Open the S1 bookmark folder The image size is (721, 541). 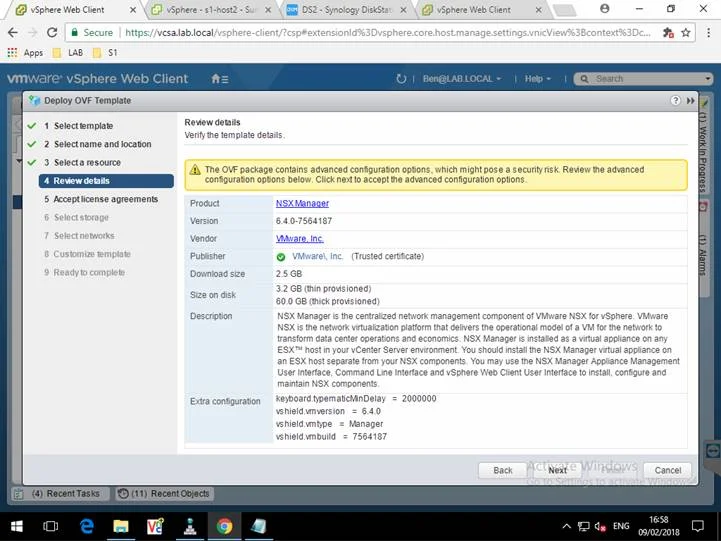pos(105,52)
